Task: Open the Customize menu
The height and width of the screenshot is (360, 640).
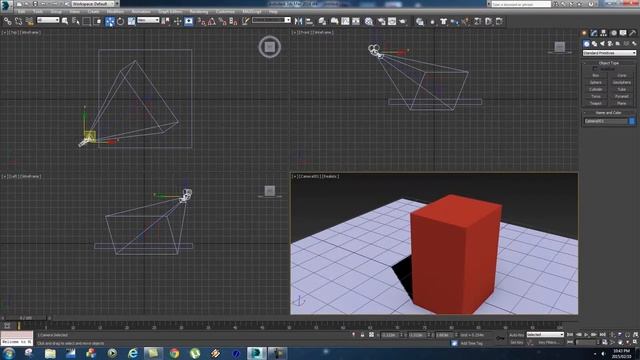Action: (225, 12)
